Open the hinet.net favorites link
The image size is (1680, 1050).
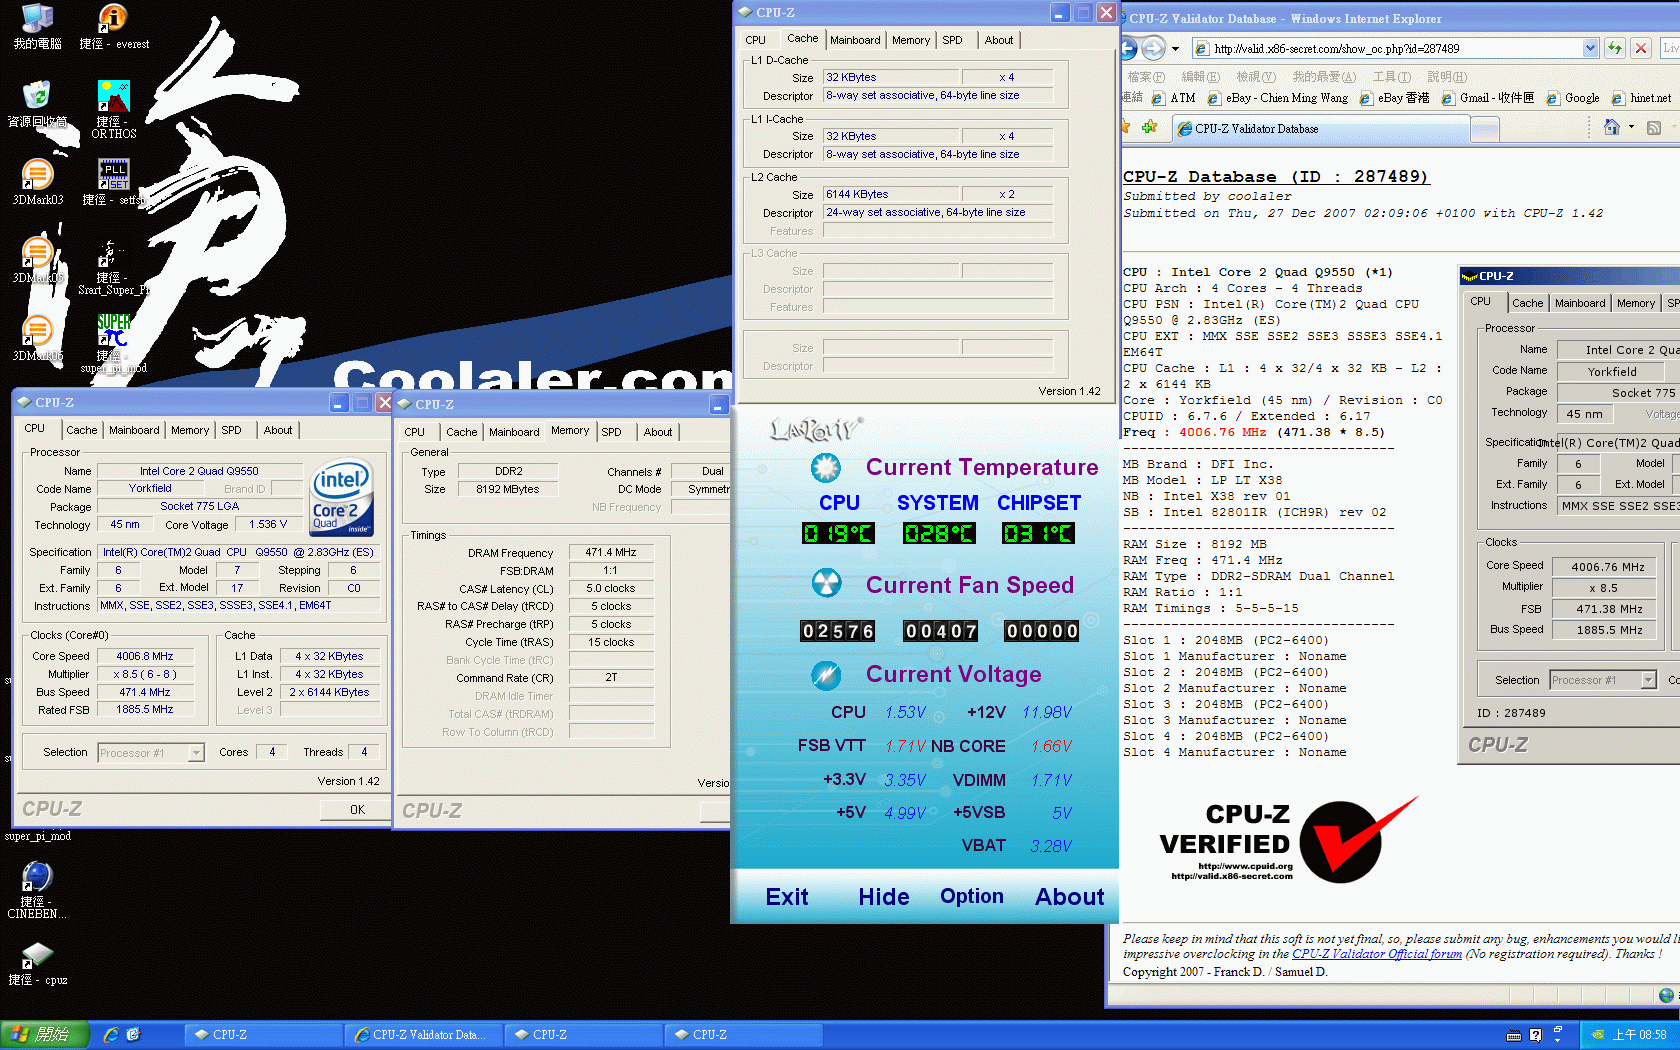1642,98
